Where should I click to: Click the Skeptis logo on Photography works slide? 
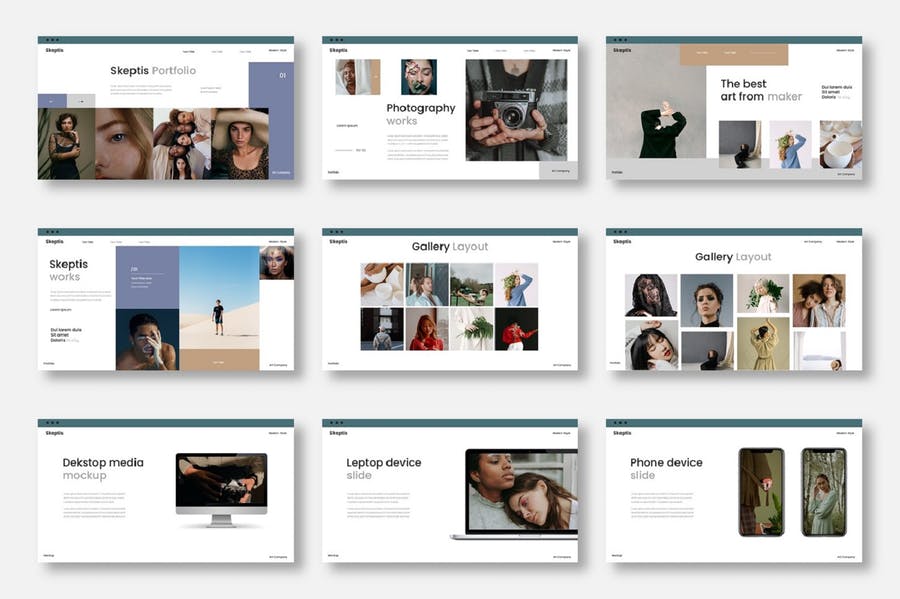339,50
